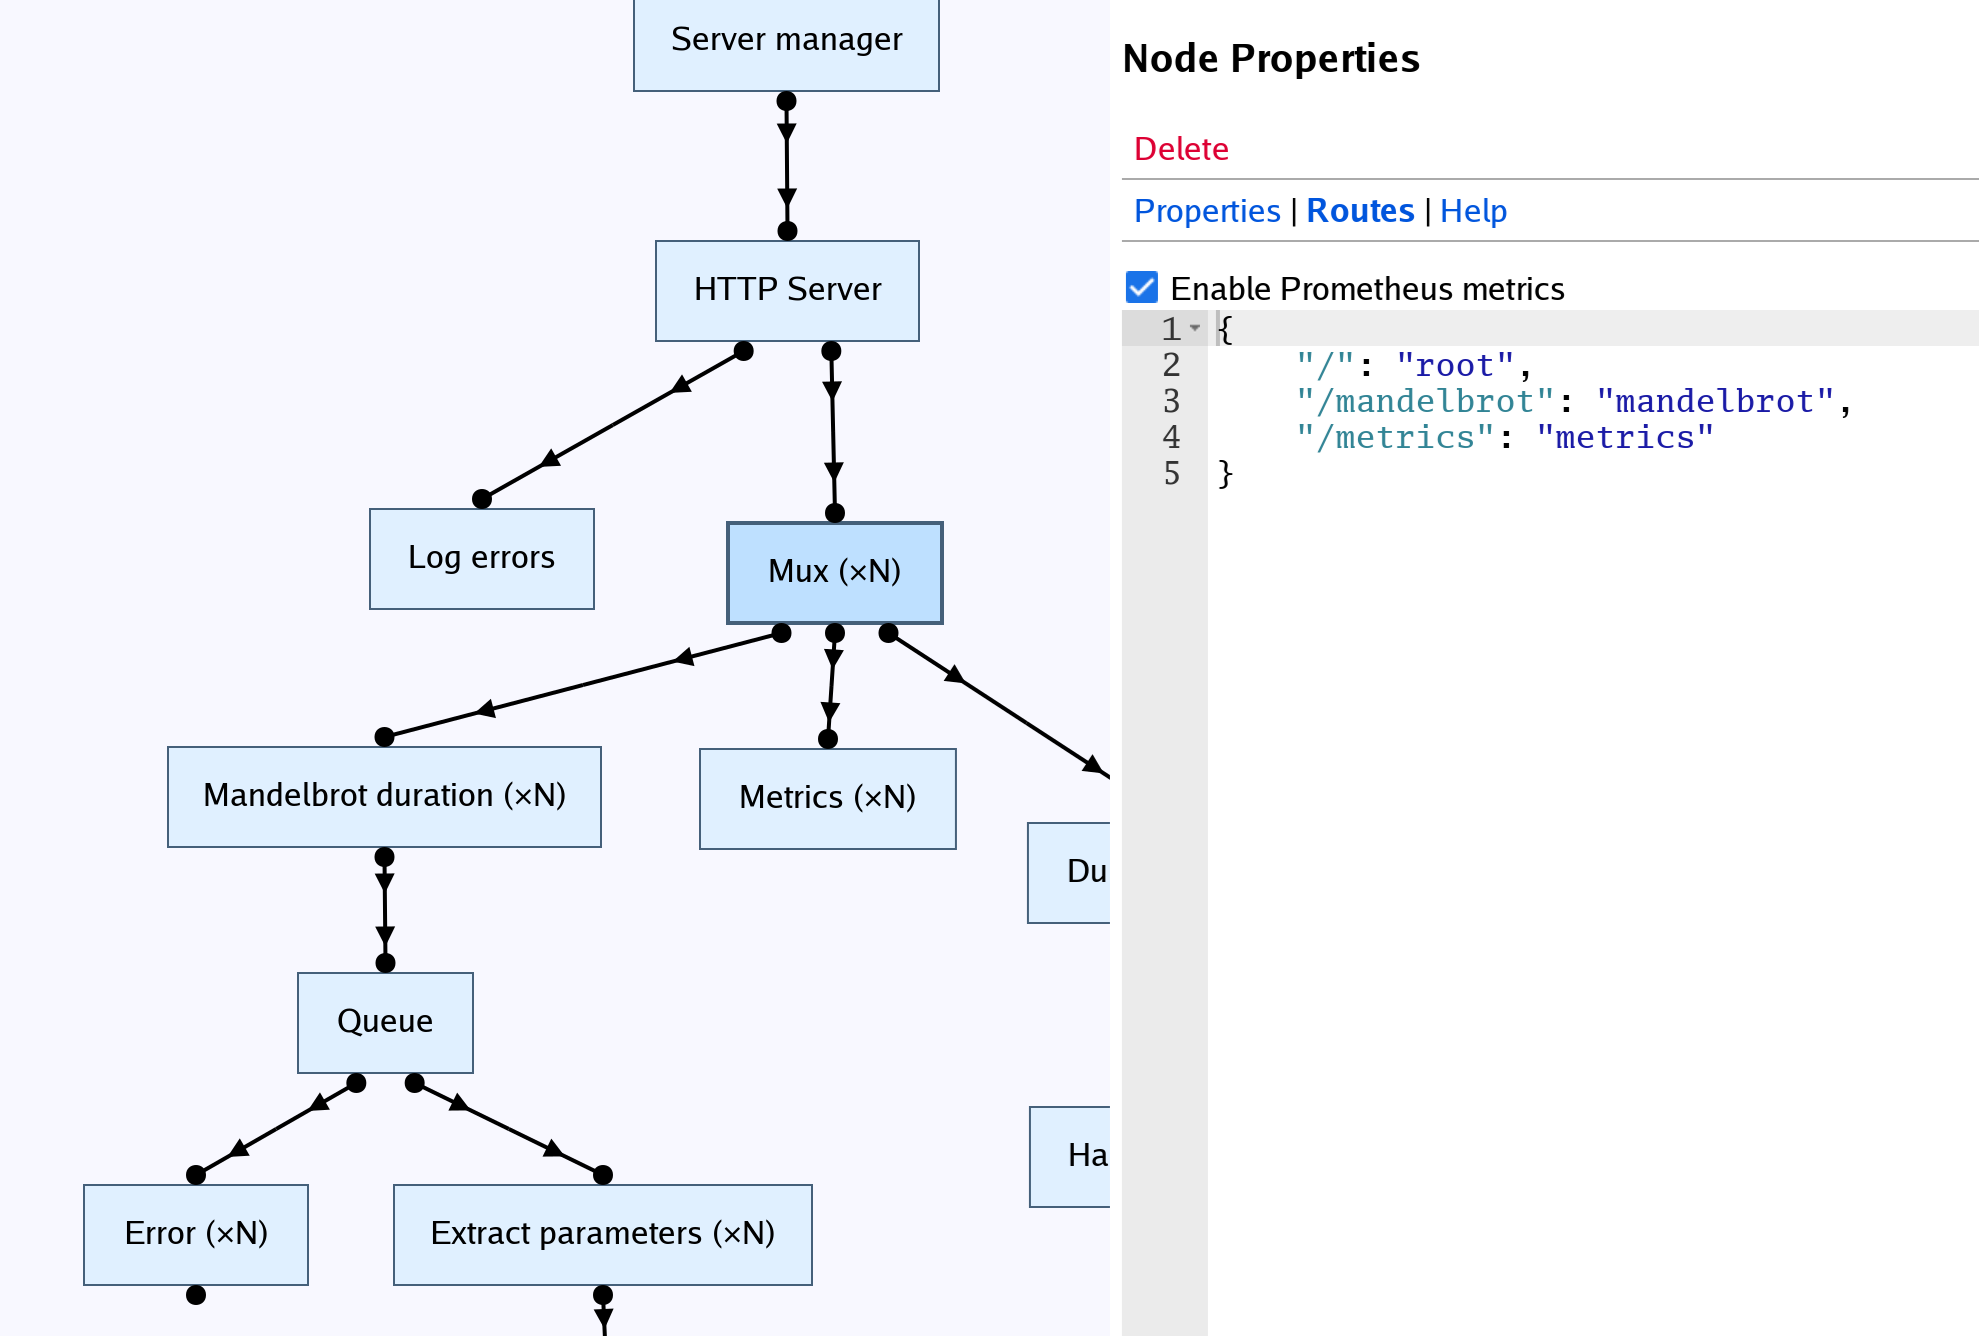Click the Mux (×N) node
1979x1336 pixels.
point(834,572)
